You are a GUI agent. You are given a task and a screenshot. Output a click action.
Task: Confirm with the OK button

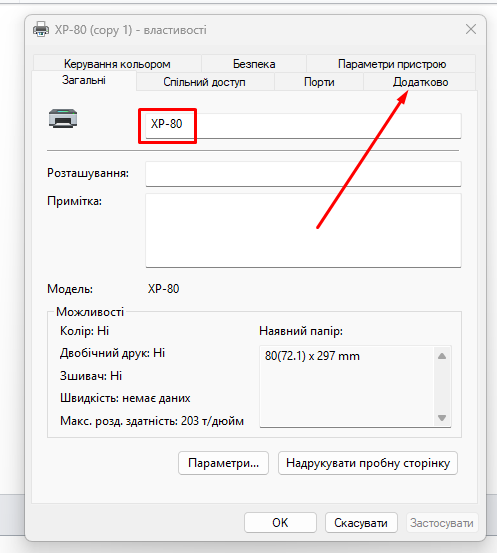tap(280, 522)
